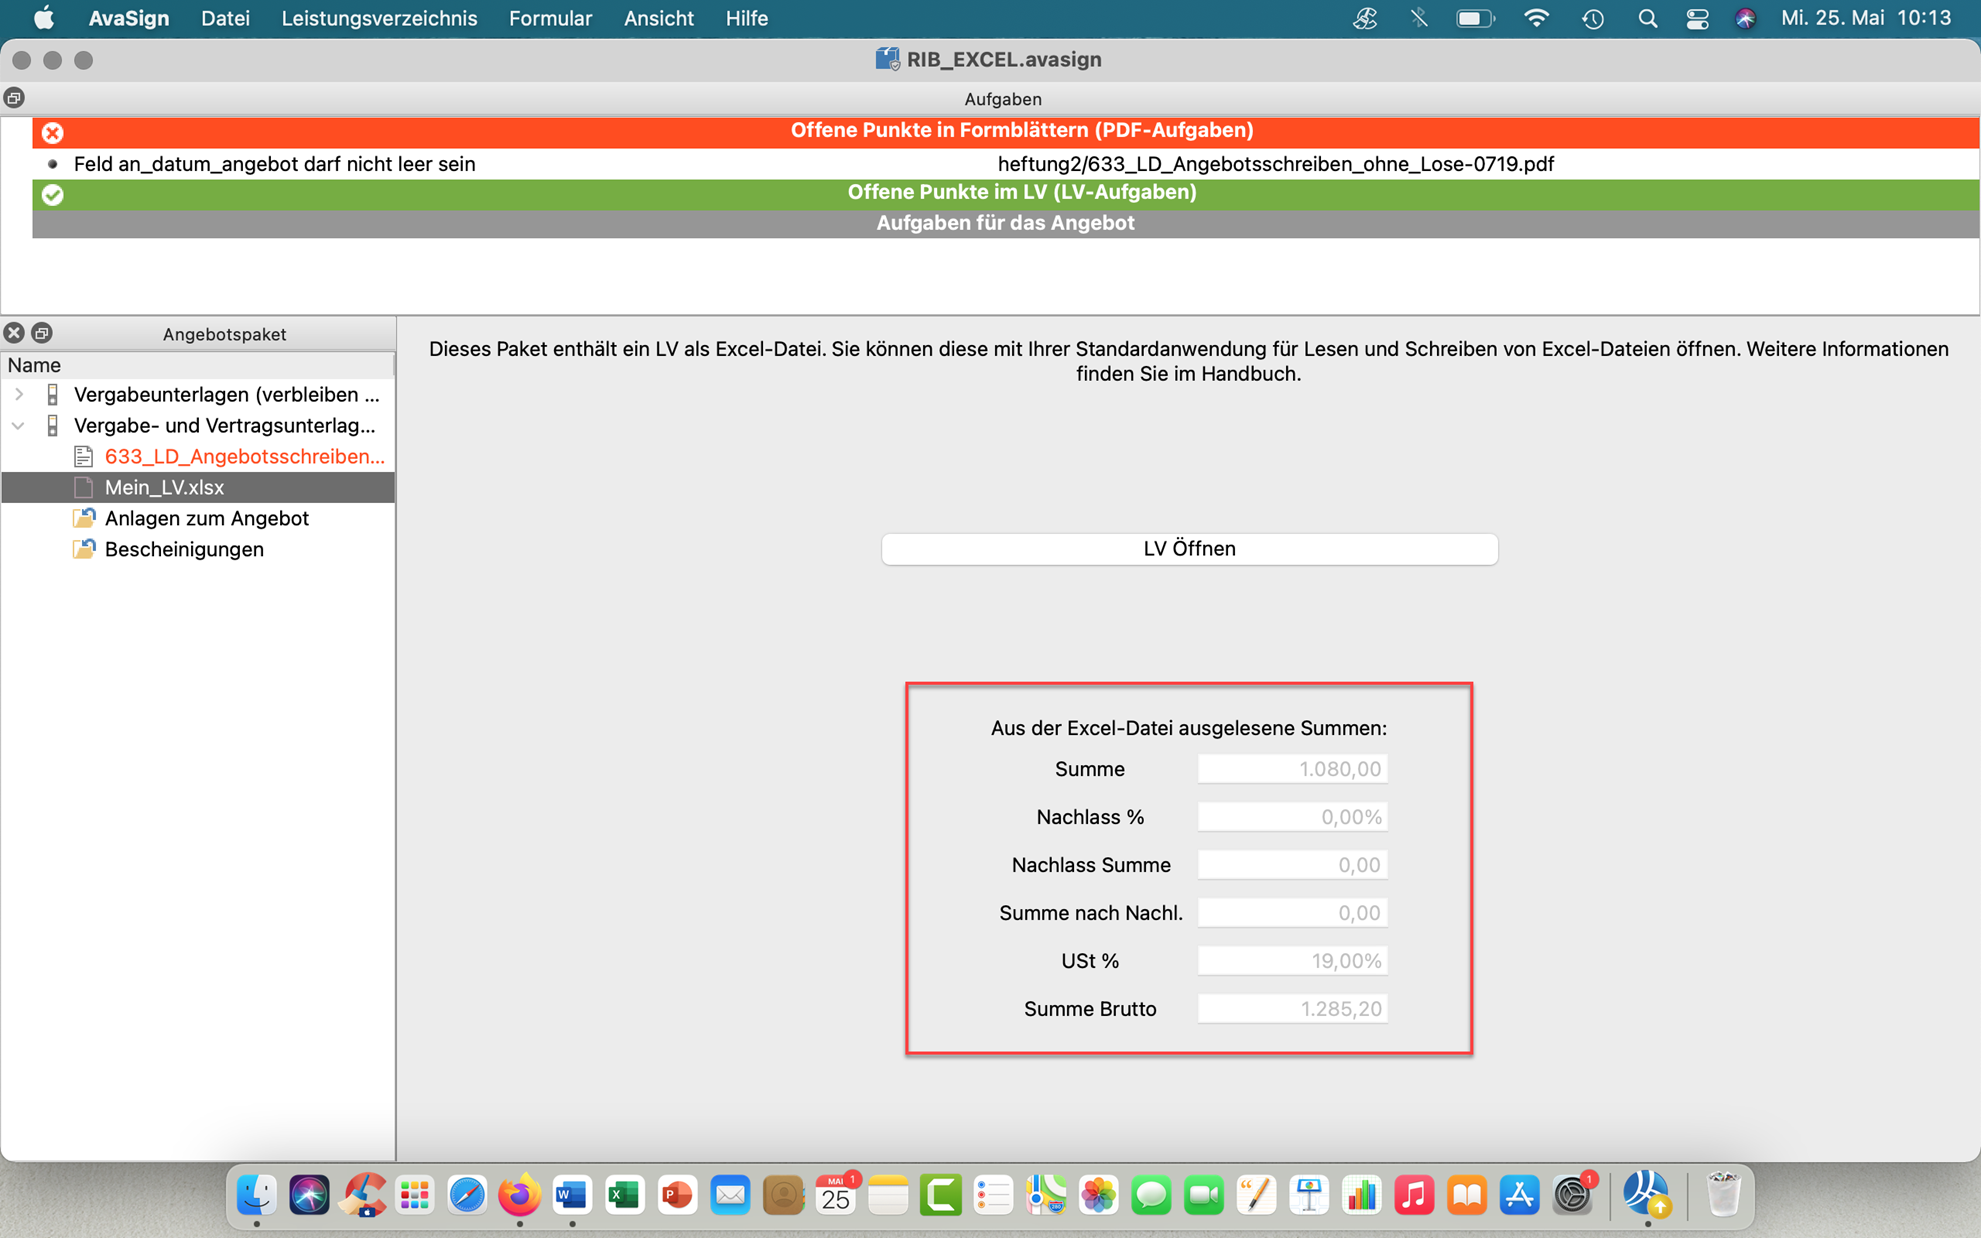This screenshot has width=1981, height=1238.
Task: Open Firefox from the dock
Action: point(519,1195)
